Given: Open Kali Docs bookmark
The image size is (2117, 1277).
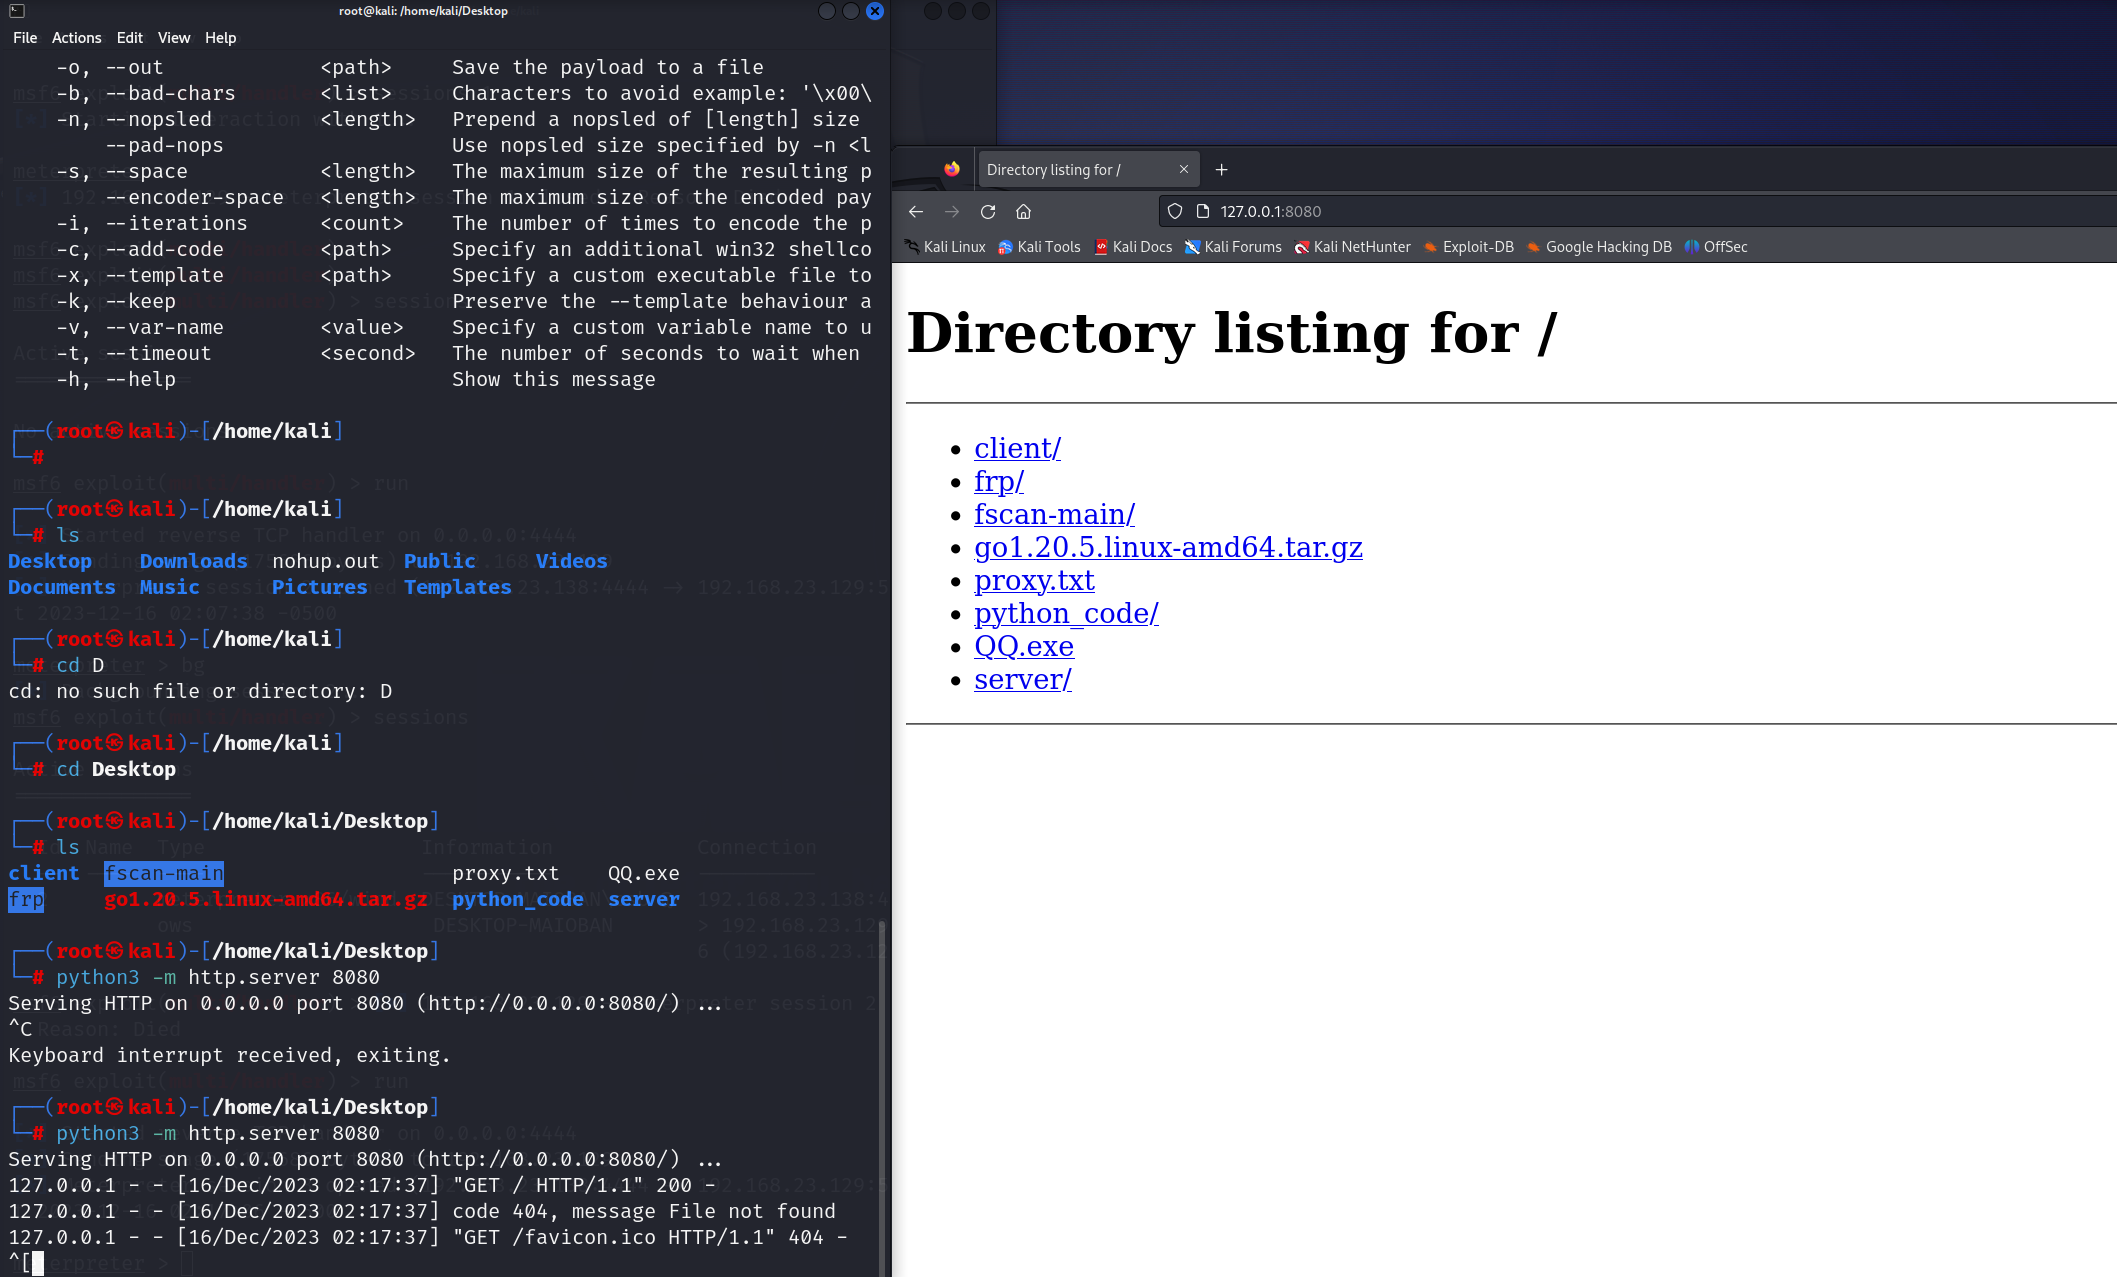Looking at the screenshot, I should coord(1133,247).
